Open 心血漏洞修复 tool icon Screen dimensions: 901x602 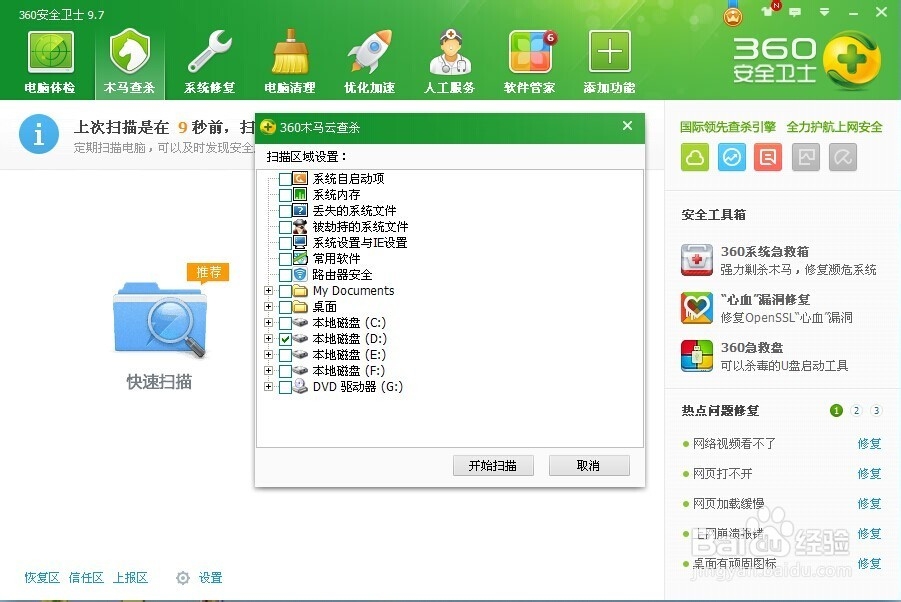pyautogui.click(x=696, y=308)
